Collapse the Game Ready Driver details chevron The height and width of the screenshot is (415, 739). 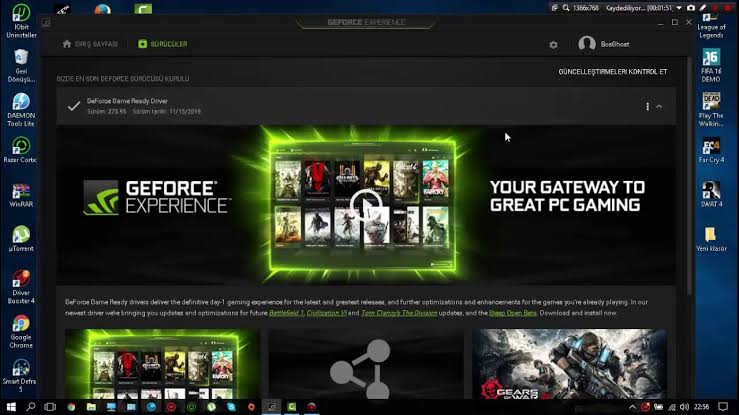point(659,106)
